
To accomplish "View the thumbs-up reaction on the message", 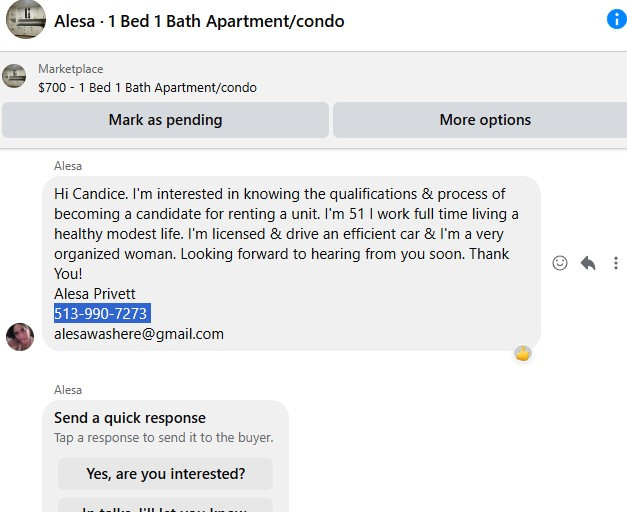I will [523, 353].
